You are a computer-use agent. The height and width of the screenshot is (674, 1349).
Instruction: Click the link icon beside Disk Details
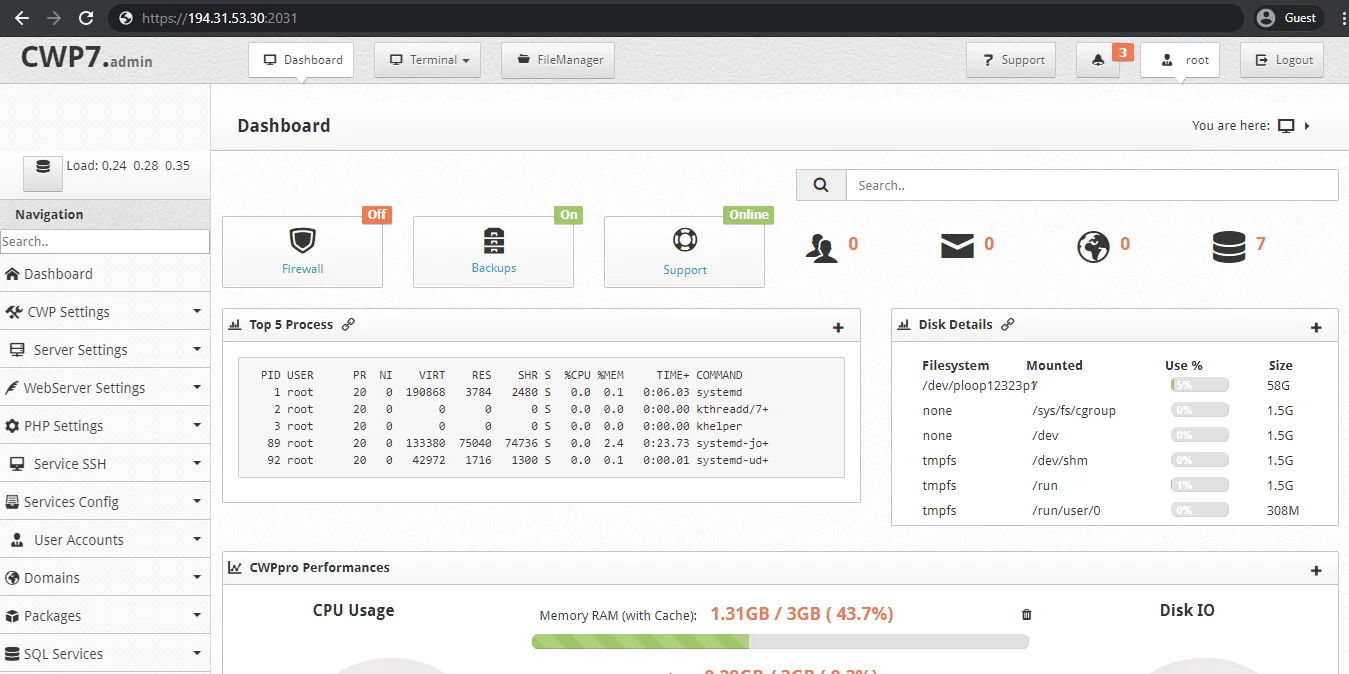point(1008,325)
